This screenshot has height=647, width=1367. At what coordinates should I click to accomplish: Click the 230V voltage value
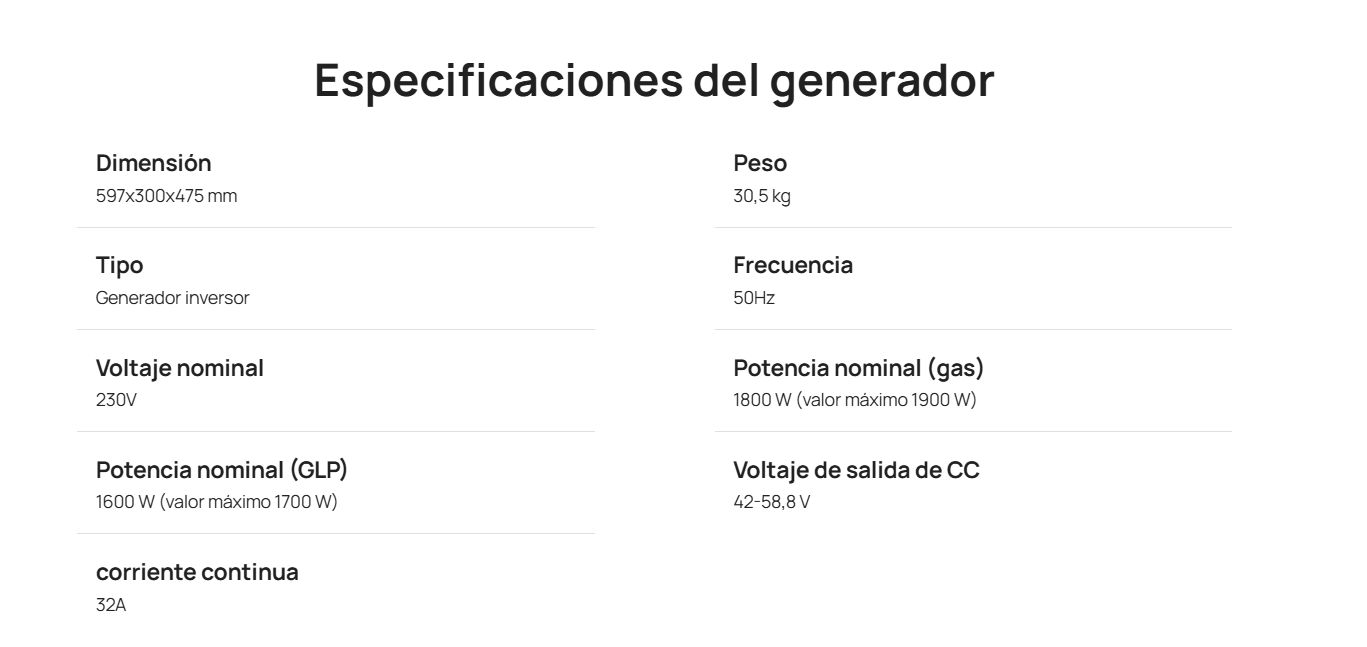(x=116, y=400)
